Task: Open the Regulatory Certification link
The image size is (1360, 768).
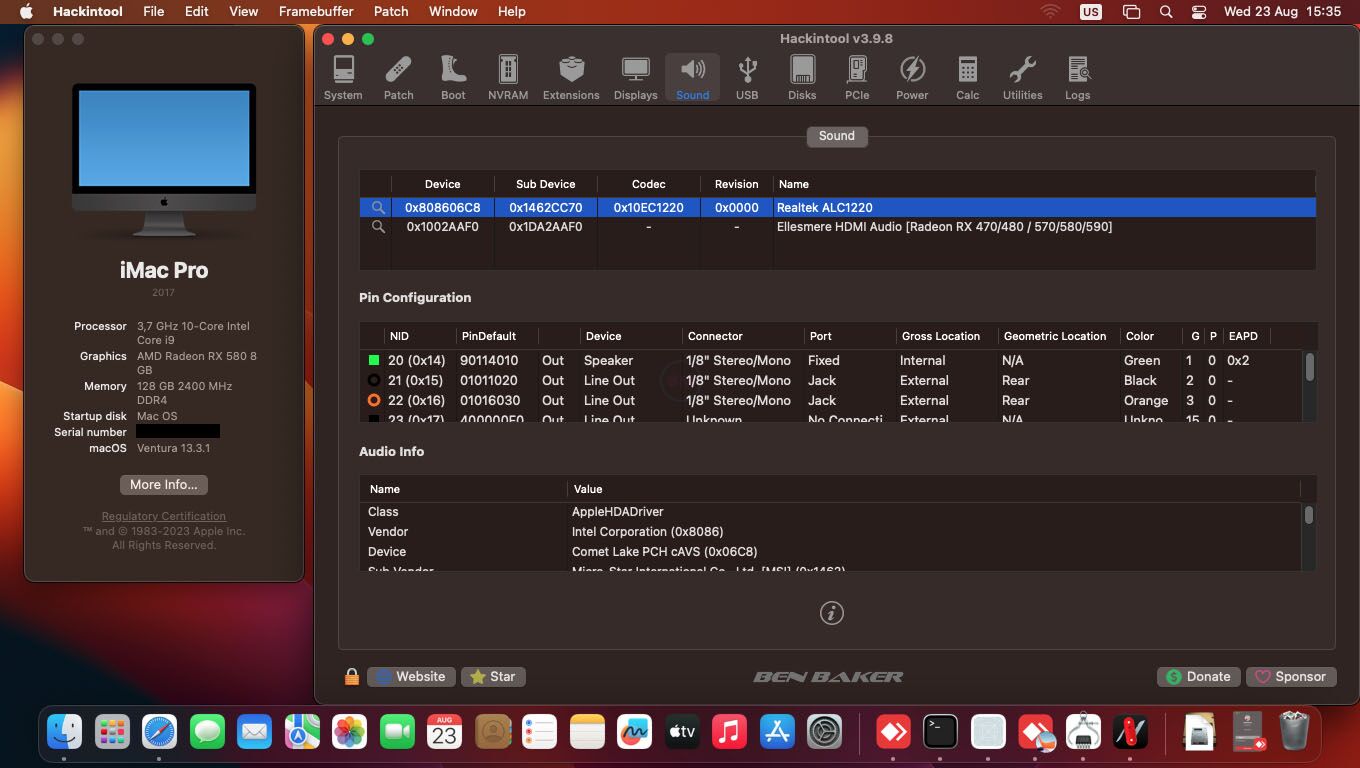Action: [x=164, y=516]
